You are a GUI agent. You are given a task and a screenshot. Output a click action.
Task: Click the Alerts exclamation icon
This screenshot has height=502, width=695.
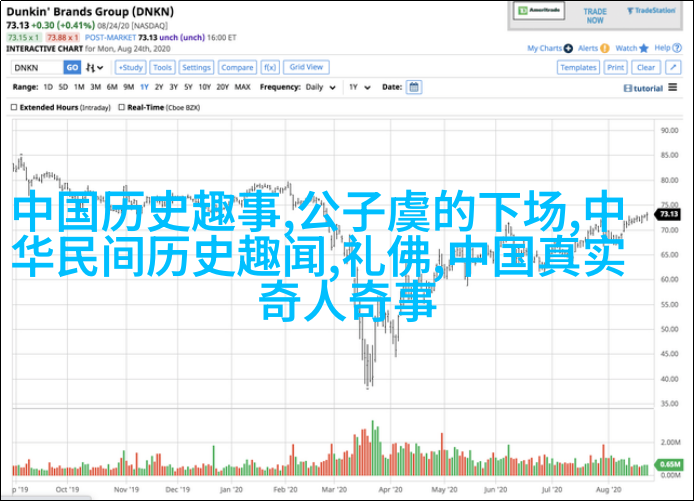605,48
